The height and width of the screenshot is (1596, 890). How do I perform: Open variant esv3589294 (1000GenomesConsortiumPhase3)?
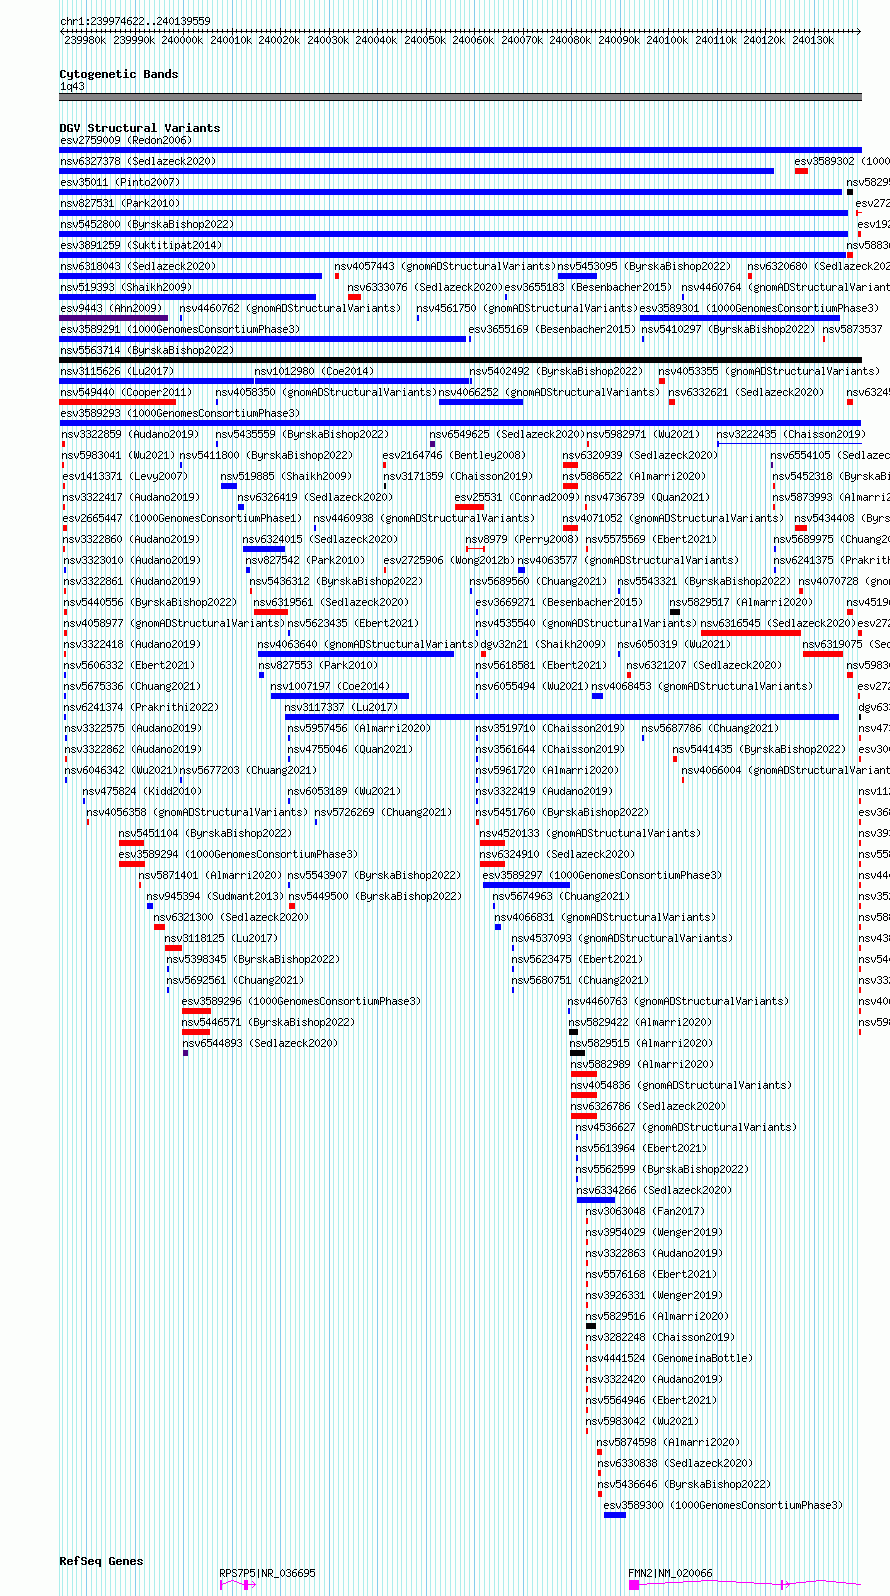tap(132, 864)
